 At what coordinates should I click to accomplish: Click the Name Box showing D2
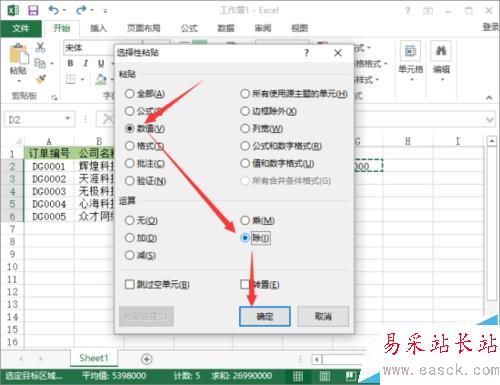[40, 119]
